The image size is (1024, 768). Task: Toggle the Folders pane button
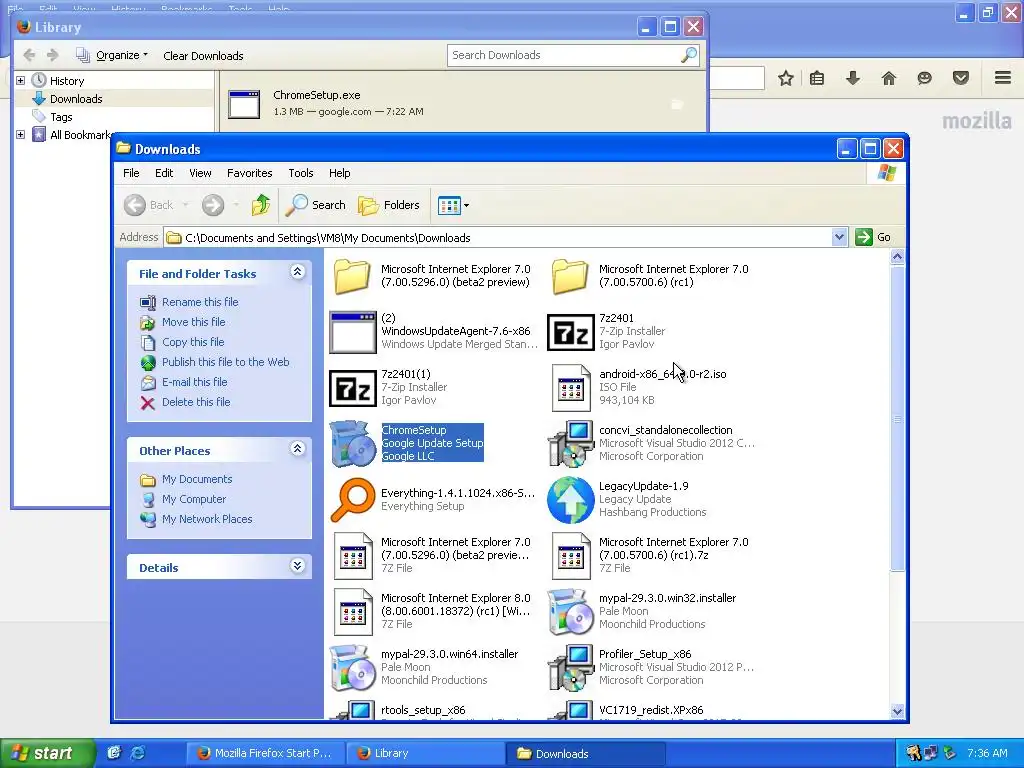pos(389,205)
